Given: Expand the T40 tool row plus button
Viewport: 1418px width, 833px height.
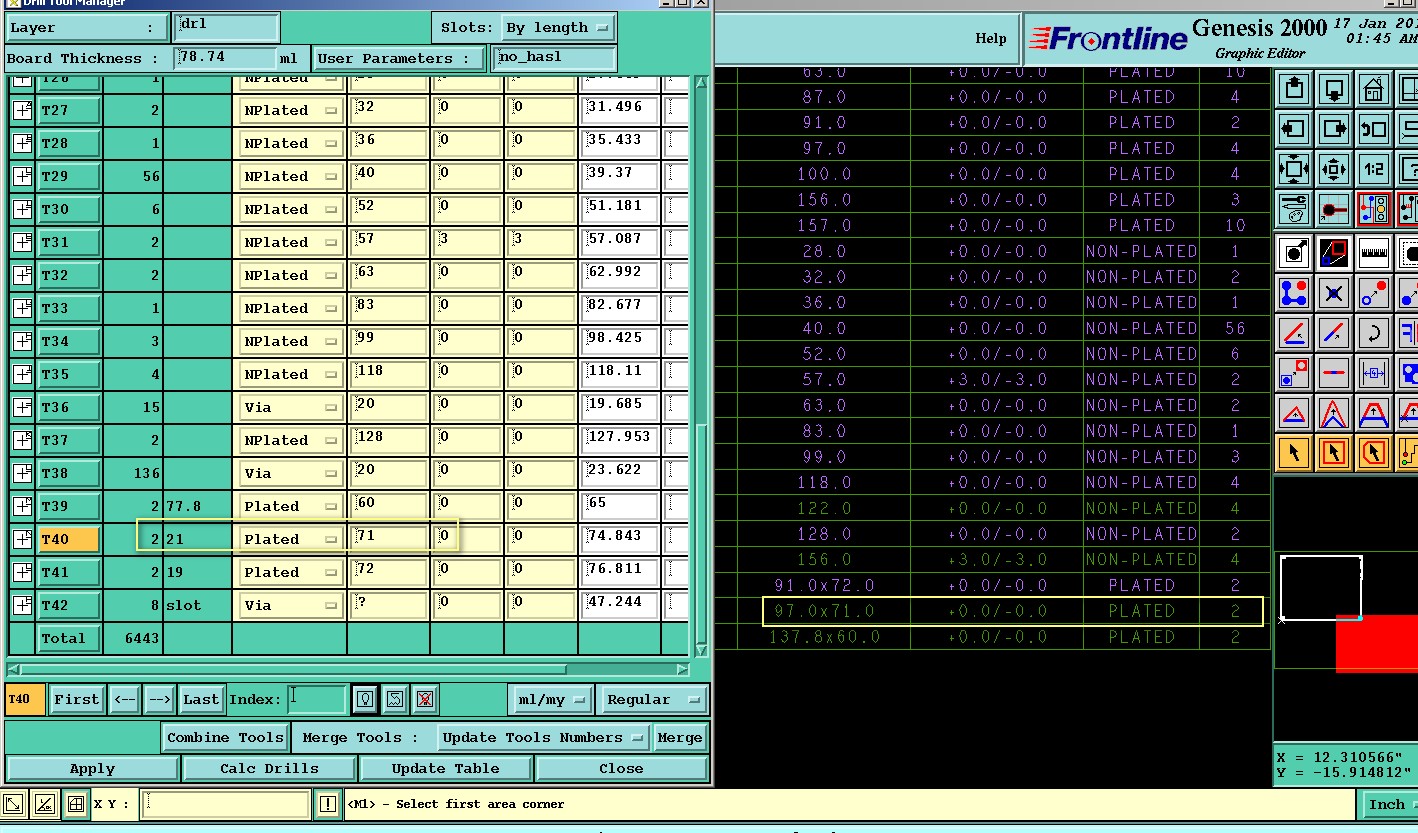Looking at the screenshot, I should click(22, 539).
